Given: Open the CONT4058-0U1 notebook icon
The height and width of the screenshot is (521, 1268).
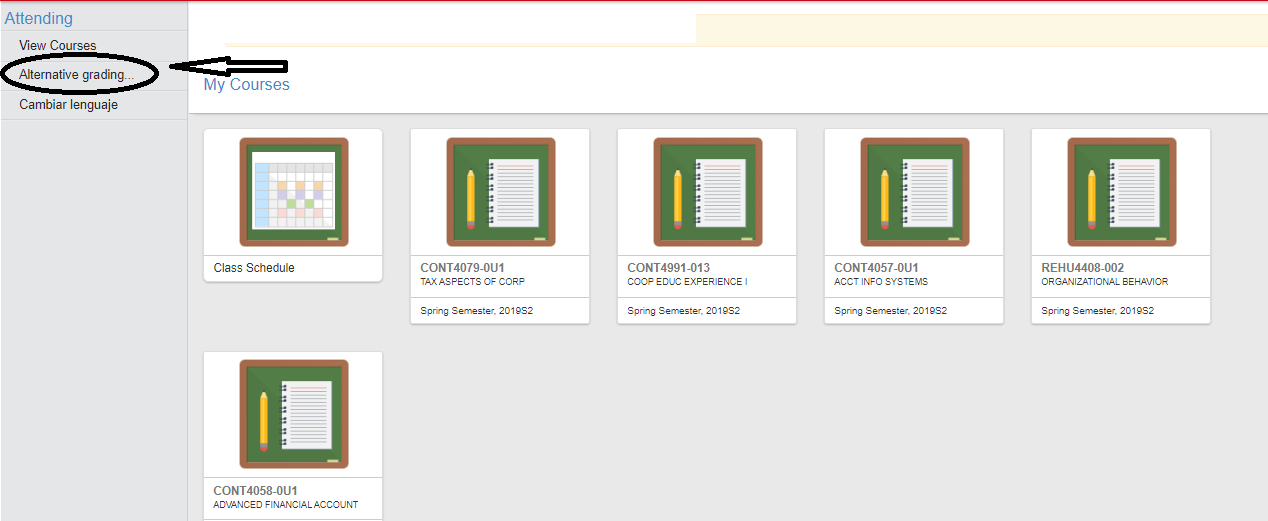Looking at the screenshot, I should (293, 414).
